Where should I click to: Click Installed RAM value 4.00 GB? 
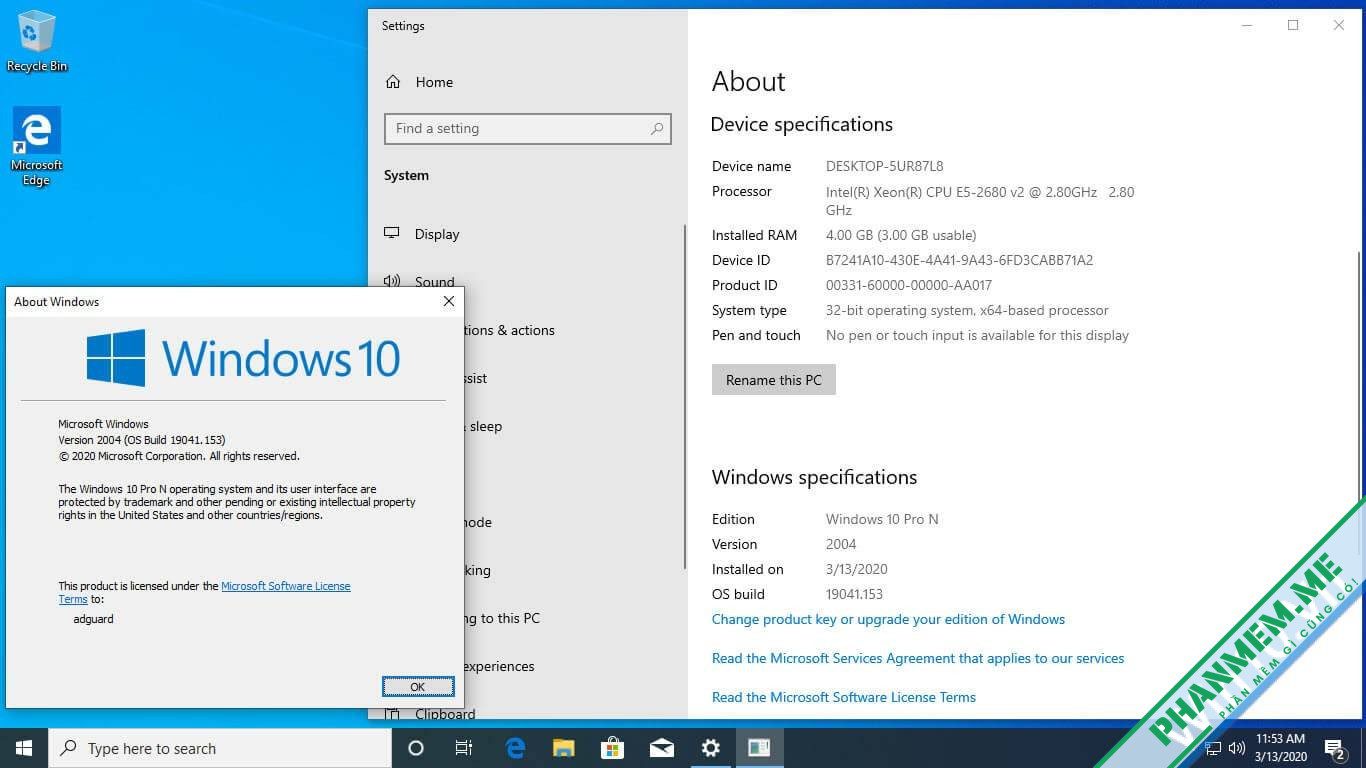tap(901, 235)
